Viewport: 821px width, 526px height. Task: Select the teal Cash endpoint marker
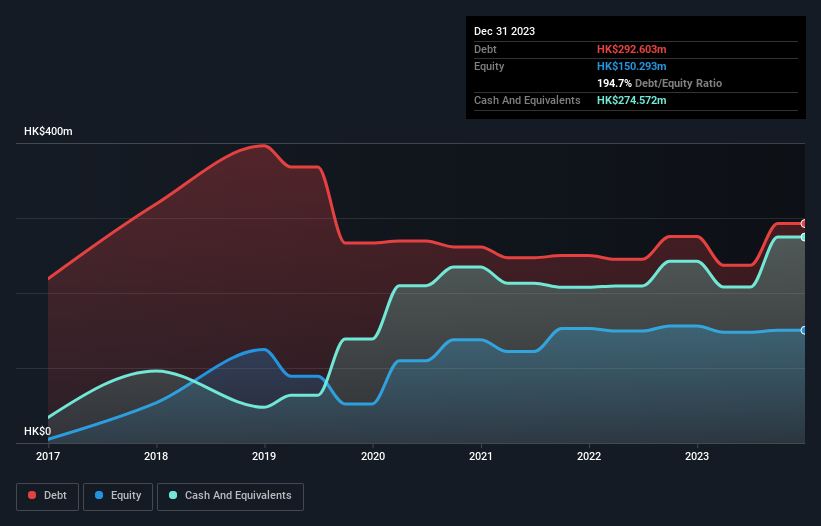point(804,237)
